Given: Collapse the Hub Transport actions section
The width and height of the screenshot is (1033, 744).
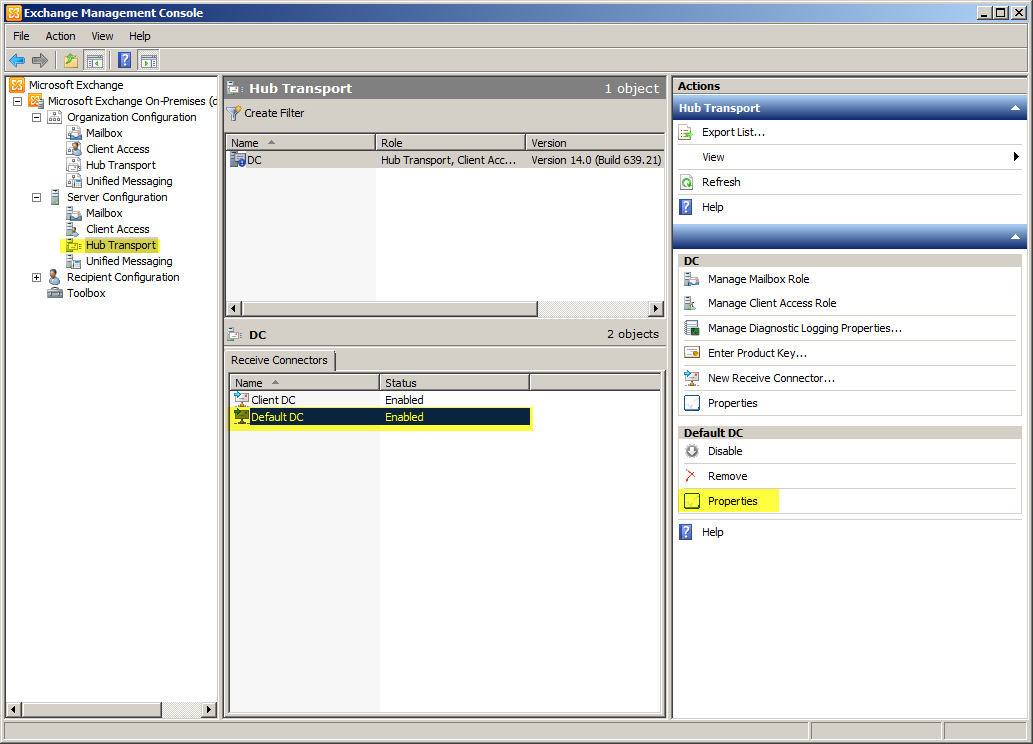Looking at the screenshot, I should click(1015, 108).
